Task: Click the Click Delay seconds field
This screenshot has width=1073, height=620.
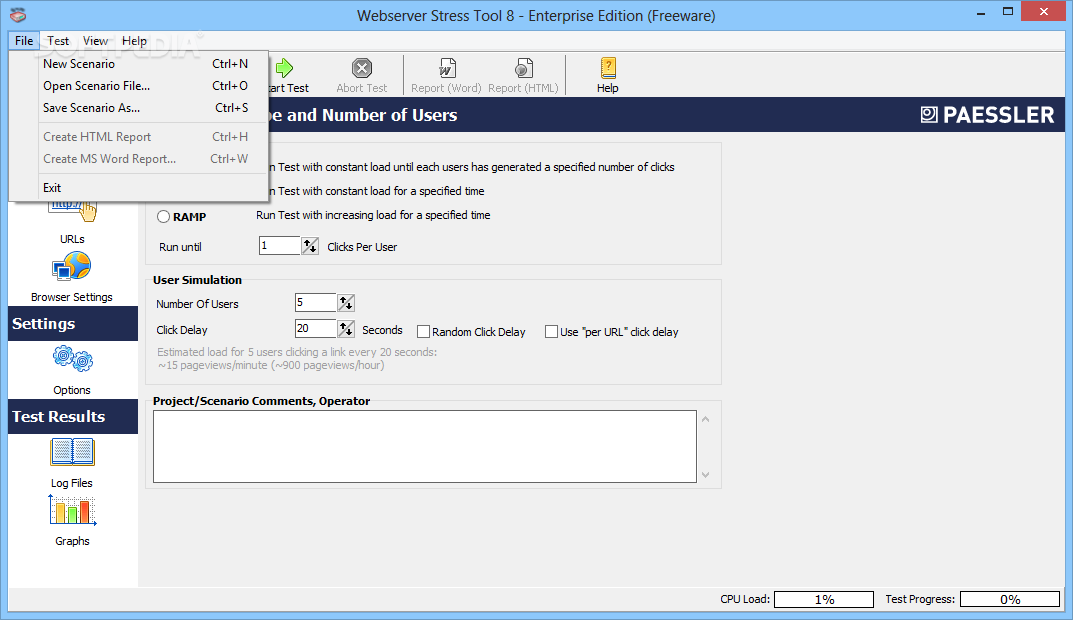Action: point(315,328)
